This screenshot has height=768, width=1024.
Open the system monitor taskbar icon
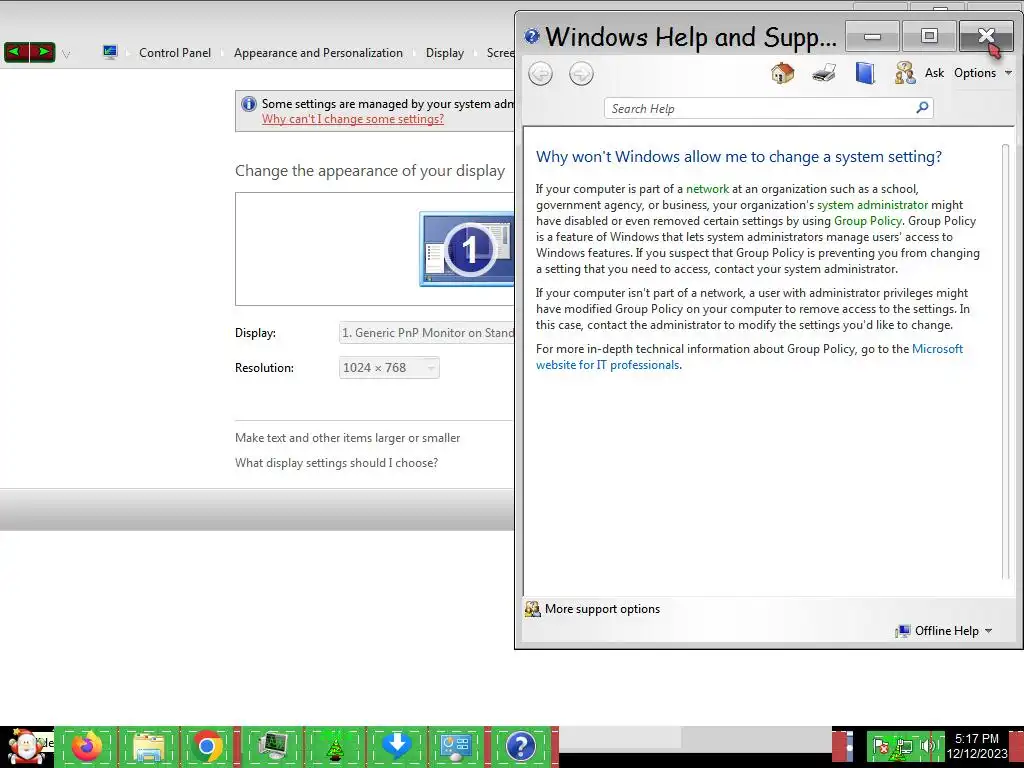pos(273,746)
